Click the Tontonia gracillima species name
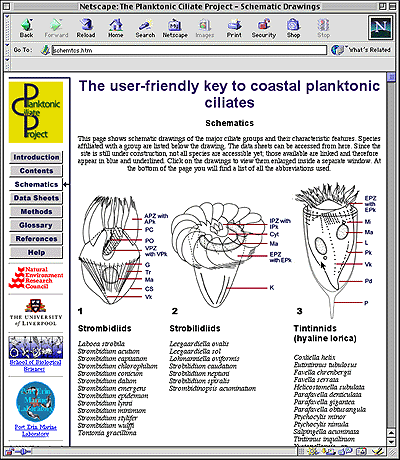This screenshot has height=460, width=400. pos(107,433)
